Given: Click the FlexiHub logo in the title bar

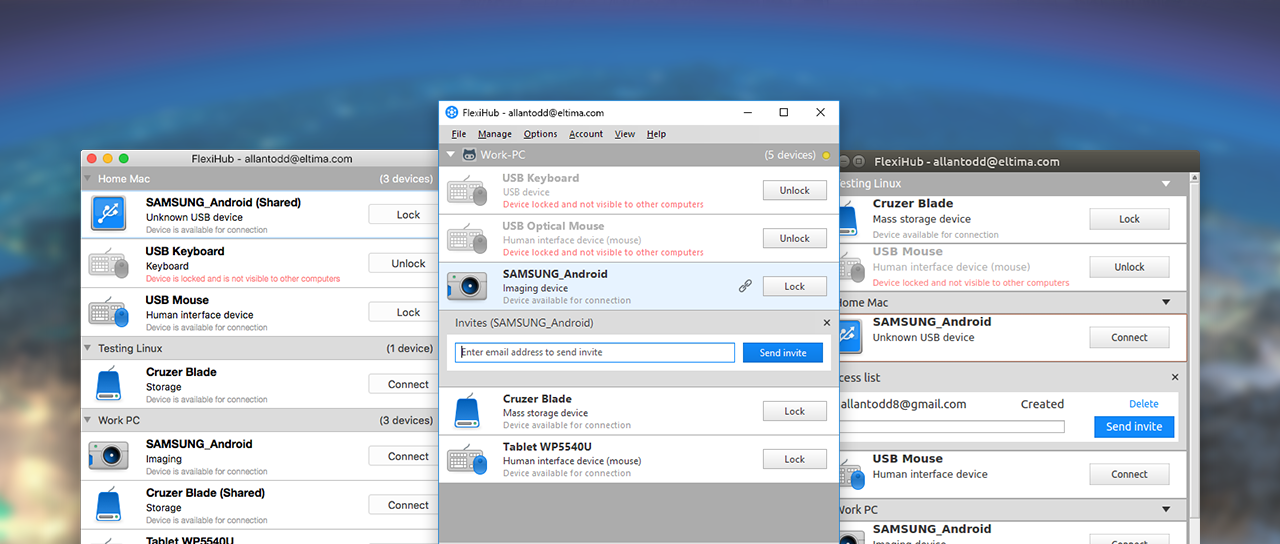Looking at the screenshot, I should pyautogui.click(x=452, y=112).
